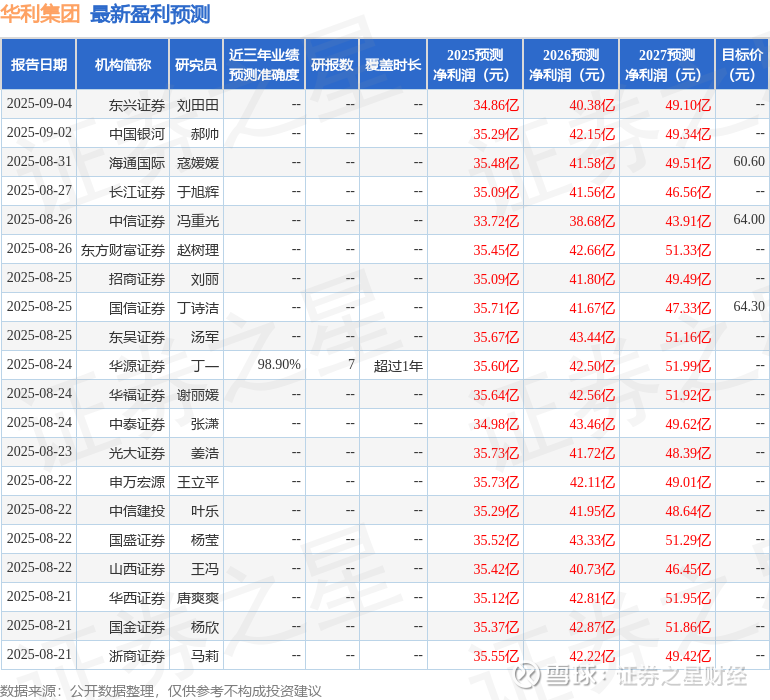Select the 2025预测净利润 column header
The image size is (770, 700).
point(475,65)
